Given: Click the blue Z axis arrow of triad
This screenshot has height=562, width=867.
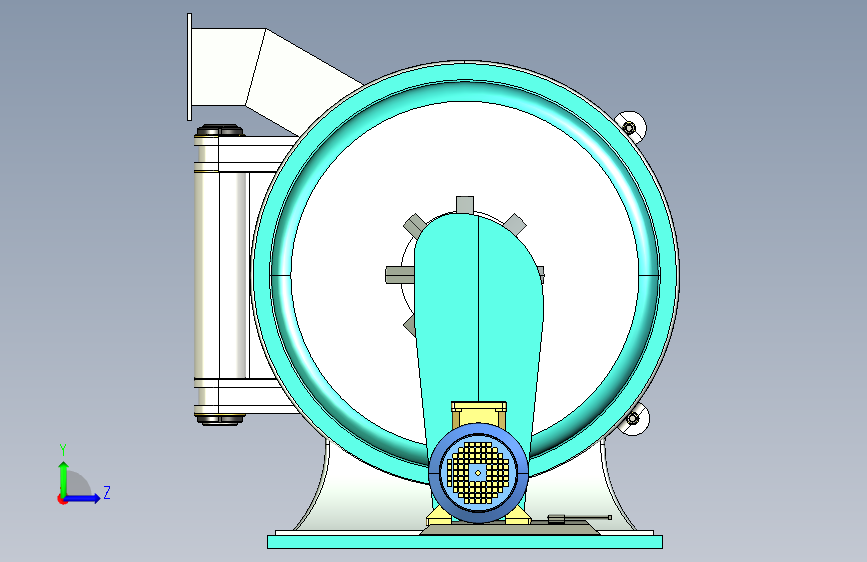Looking at the screenshot, I should pyautogui.click(x=83, y=498).
